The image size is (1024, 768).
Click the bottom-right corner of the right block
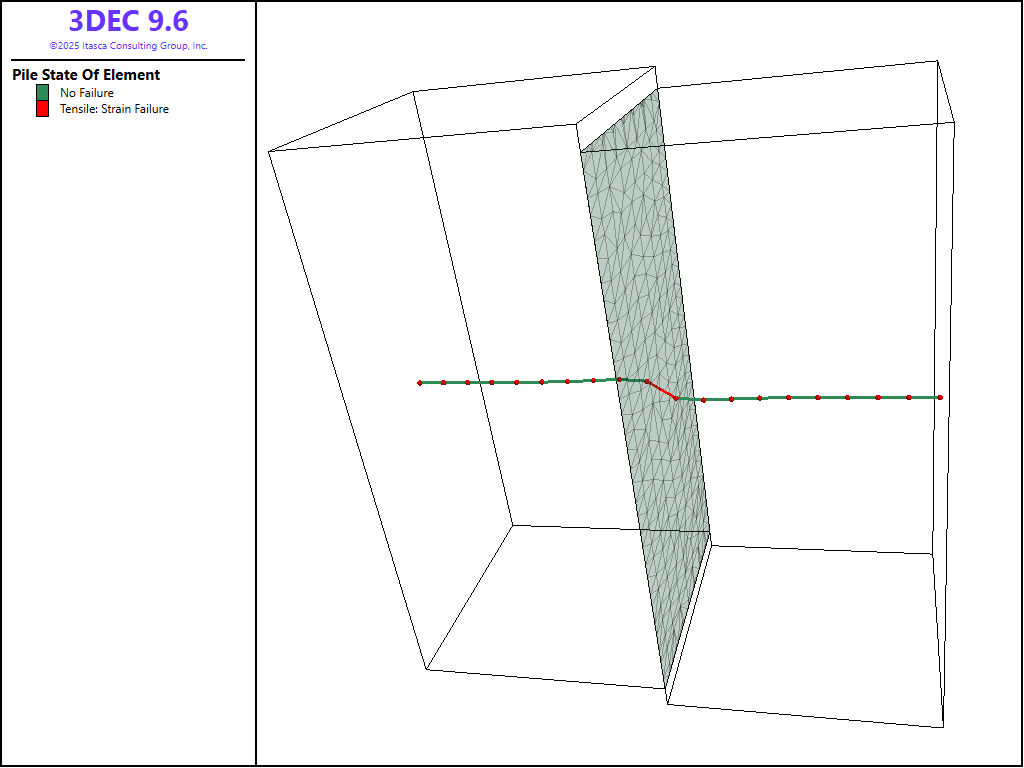click(x=943, y=727)
